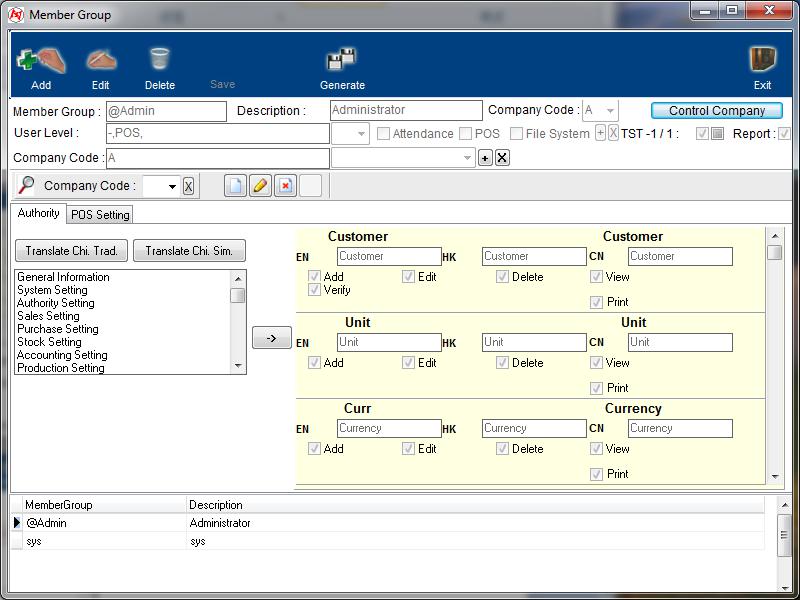Toggle Unit Delete checkbox
800x600 pixels.
(502, 363)
